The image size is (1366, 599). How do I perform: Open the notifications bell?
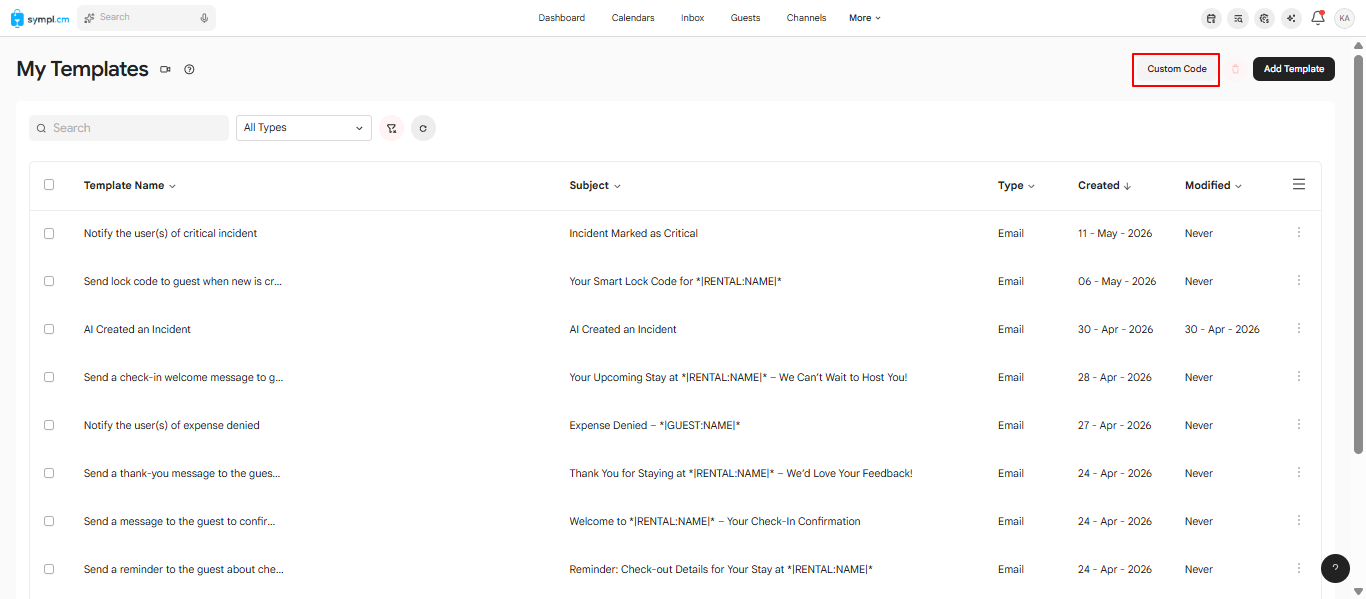[x=1318, y=17]
